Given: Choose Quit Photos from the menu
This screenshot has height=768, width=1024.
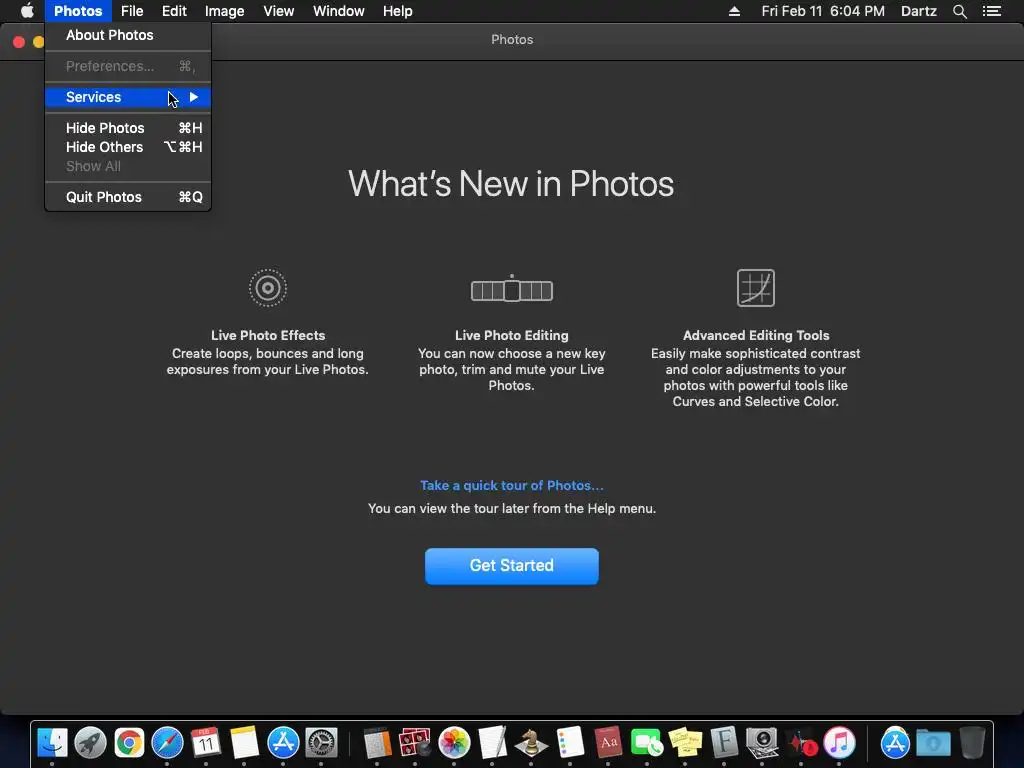Looking at the screenshot, I should 128,197.
